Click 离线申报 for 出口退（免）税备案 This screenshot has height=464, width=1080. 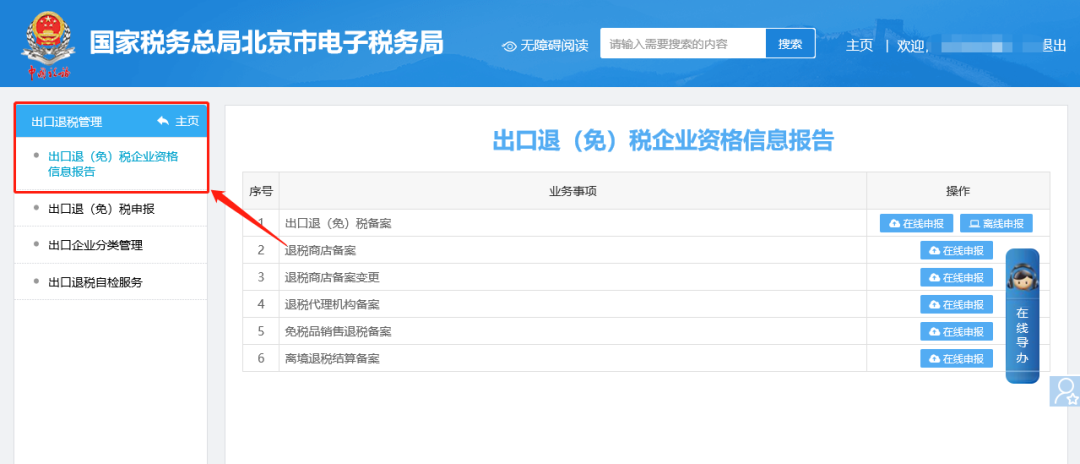[x=996, y=224]
